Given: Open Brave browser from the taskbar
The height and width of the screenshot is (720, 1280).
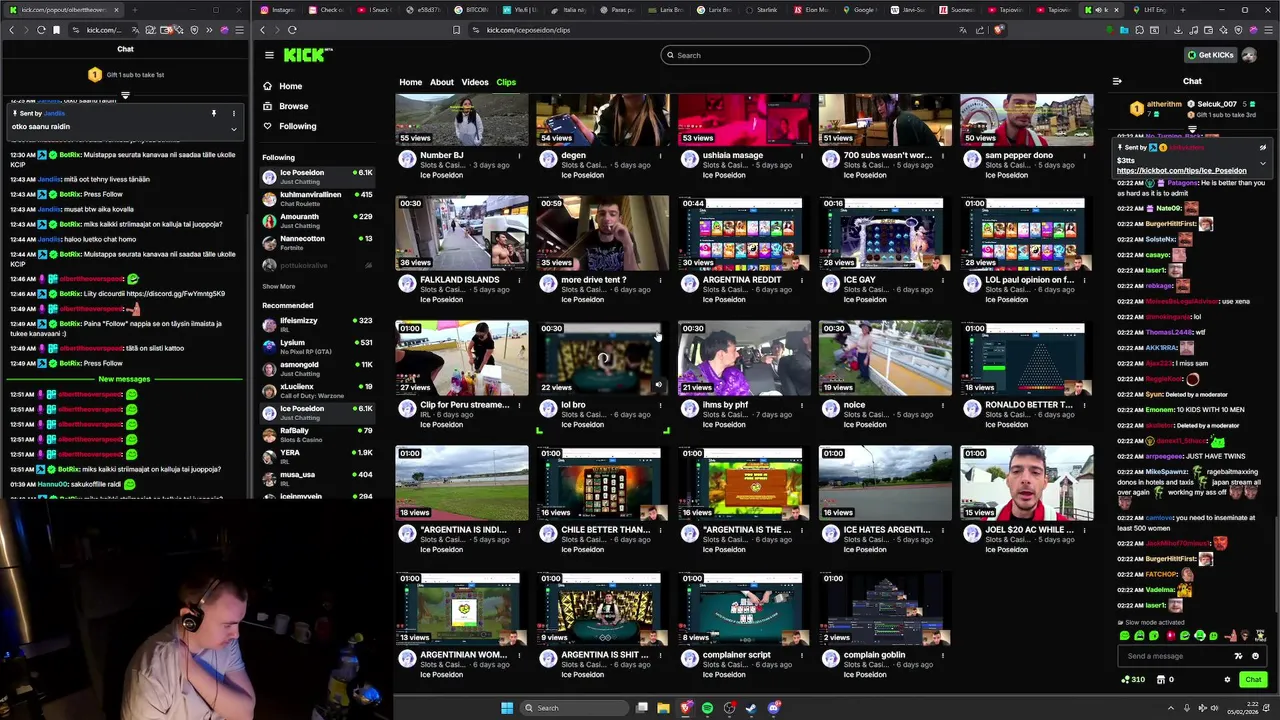Looking at the screenshot, I should [685, 708].
